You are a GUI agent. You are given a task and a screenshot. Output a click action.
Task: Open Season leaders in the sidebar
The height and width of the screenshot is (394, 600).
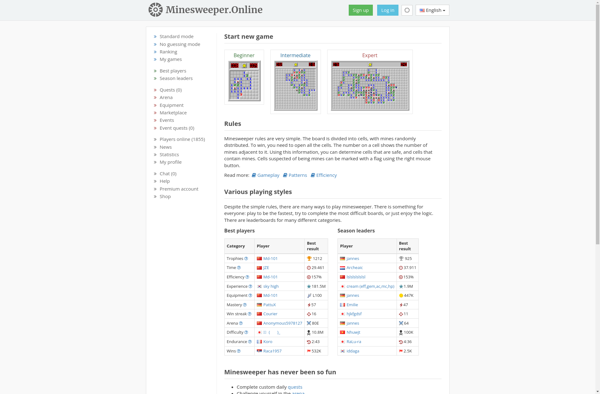point(176,78)
